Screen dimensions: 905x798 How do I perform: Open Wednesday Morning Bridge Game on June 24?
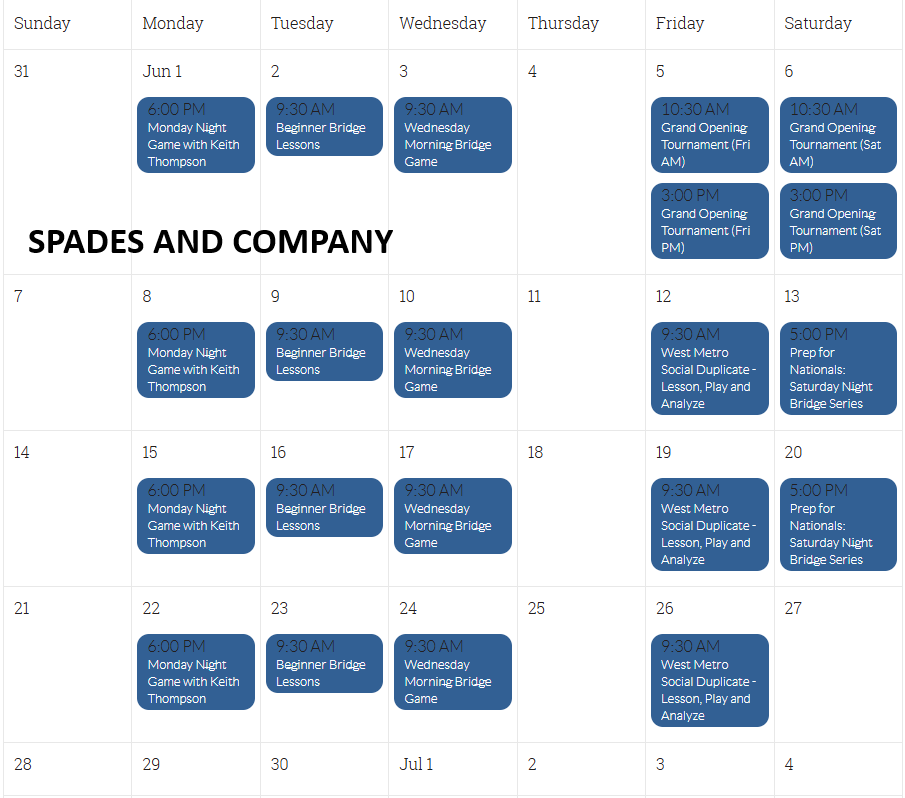tap(452, 672)
